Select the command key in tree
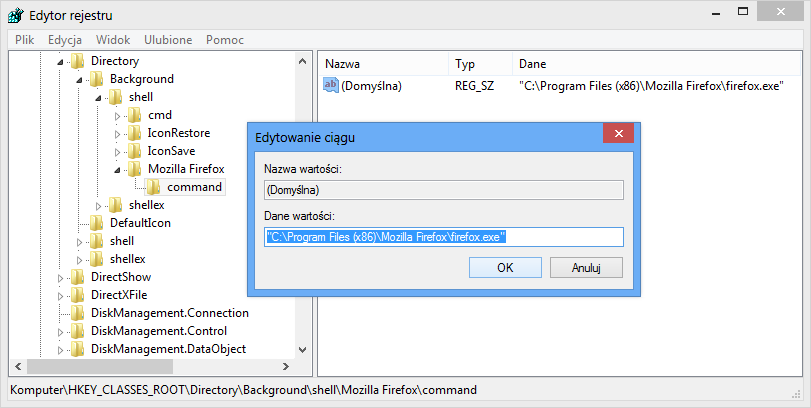 click(x=194, y=187)
